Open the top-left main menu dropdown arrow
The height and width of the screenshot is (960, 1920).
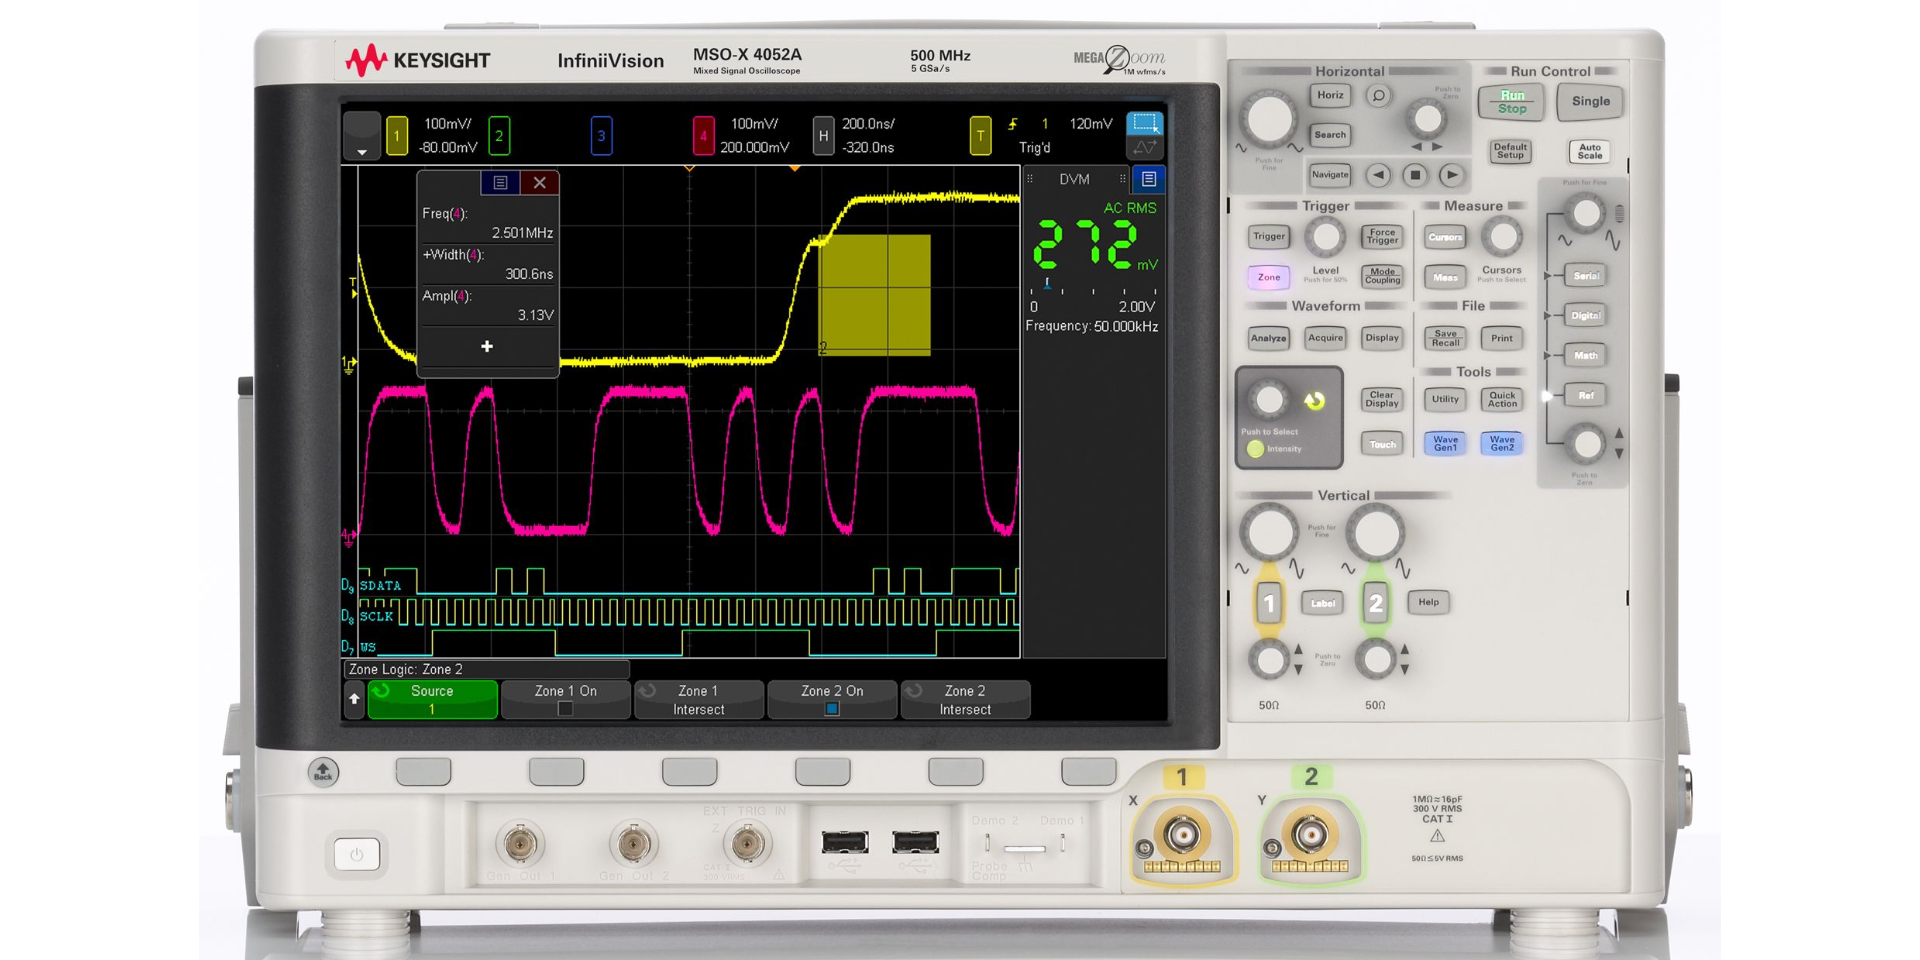362,136
